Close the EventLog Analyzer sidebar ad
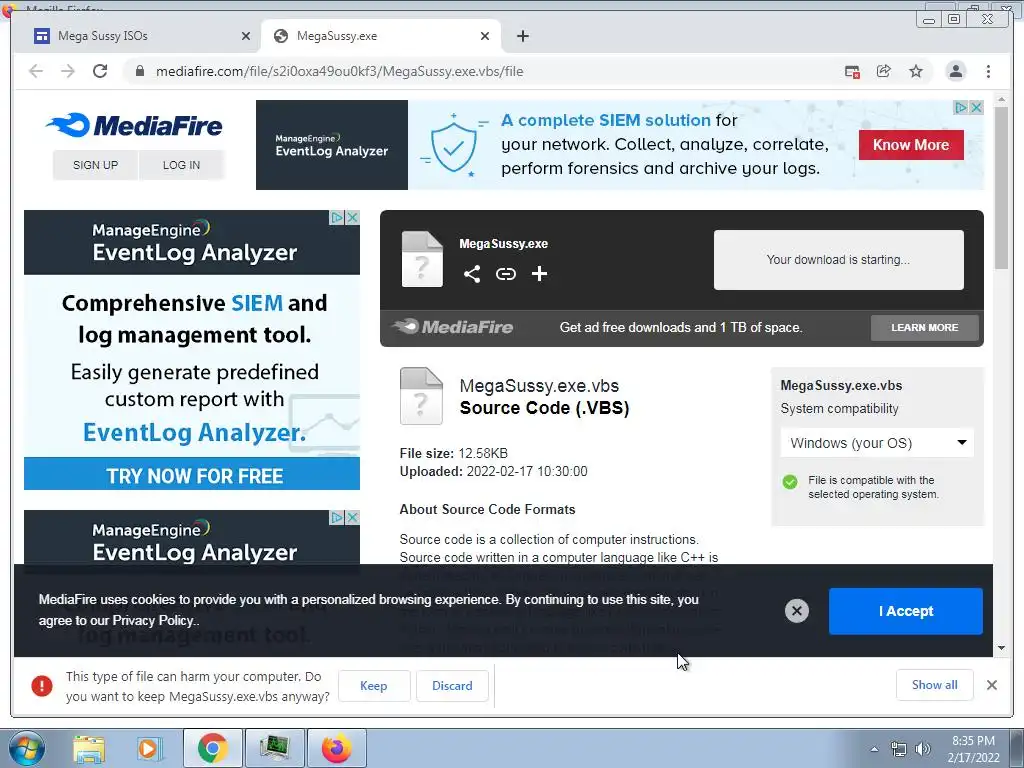Screen dimensions: 1024x768 click(x=353, y=217)
